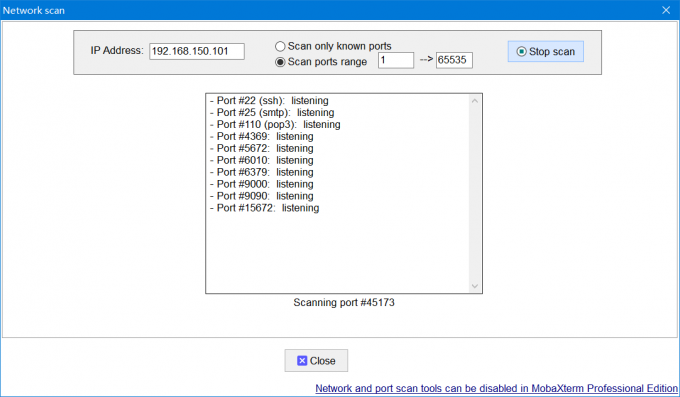Select the Port #110 (pop3) listening row
This screenshot has width=680, height=397.
(275, 125)
